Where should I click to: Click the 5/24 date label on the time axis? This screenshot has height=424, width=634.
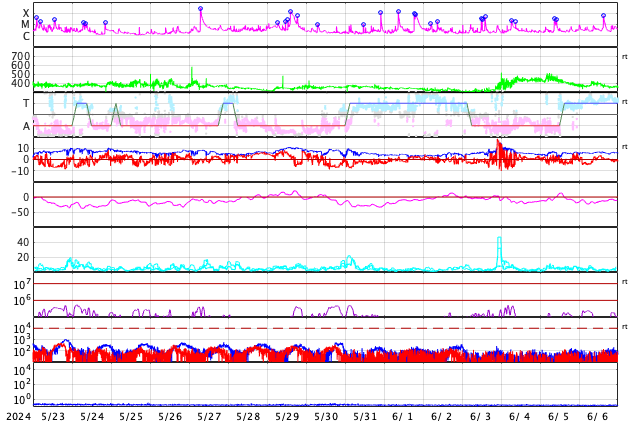(92, 416)
